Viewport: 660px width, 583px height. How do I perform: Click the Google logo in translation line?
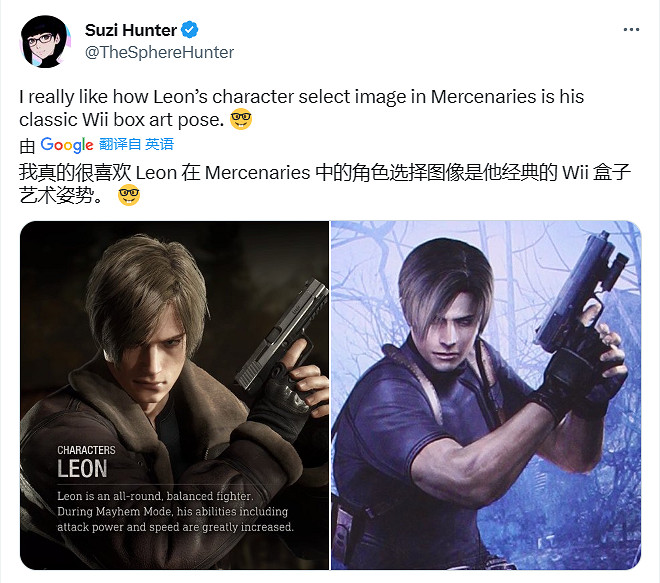(x=67, y=145)
